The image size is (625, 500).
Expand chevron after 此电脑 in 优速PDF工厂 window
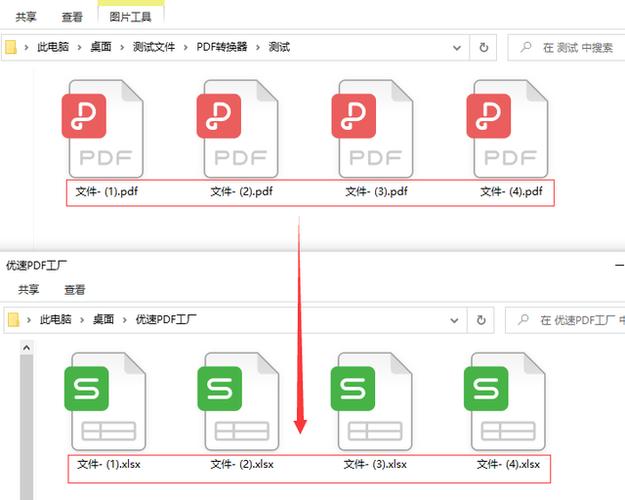(x=82, y=320)
